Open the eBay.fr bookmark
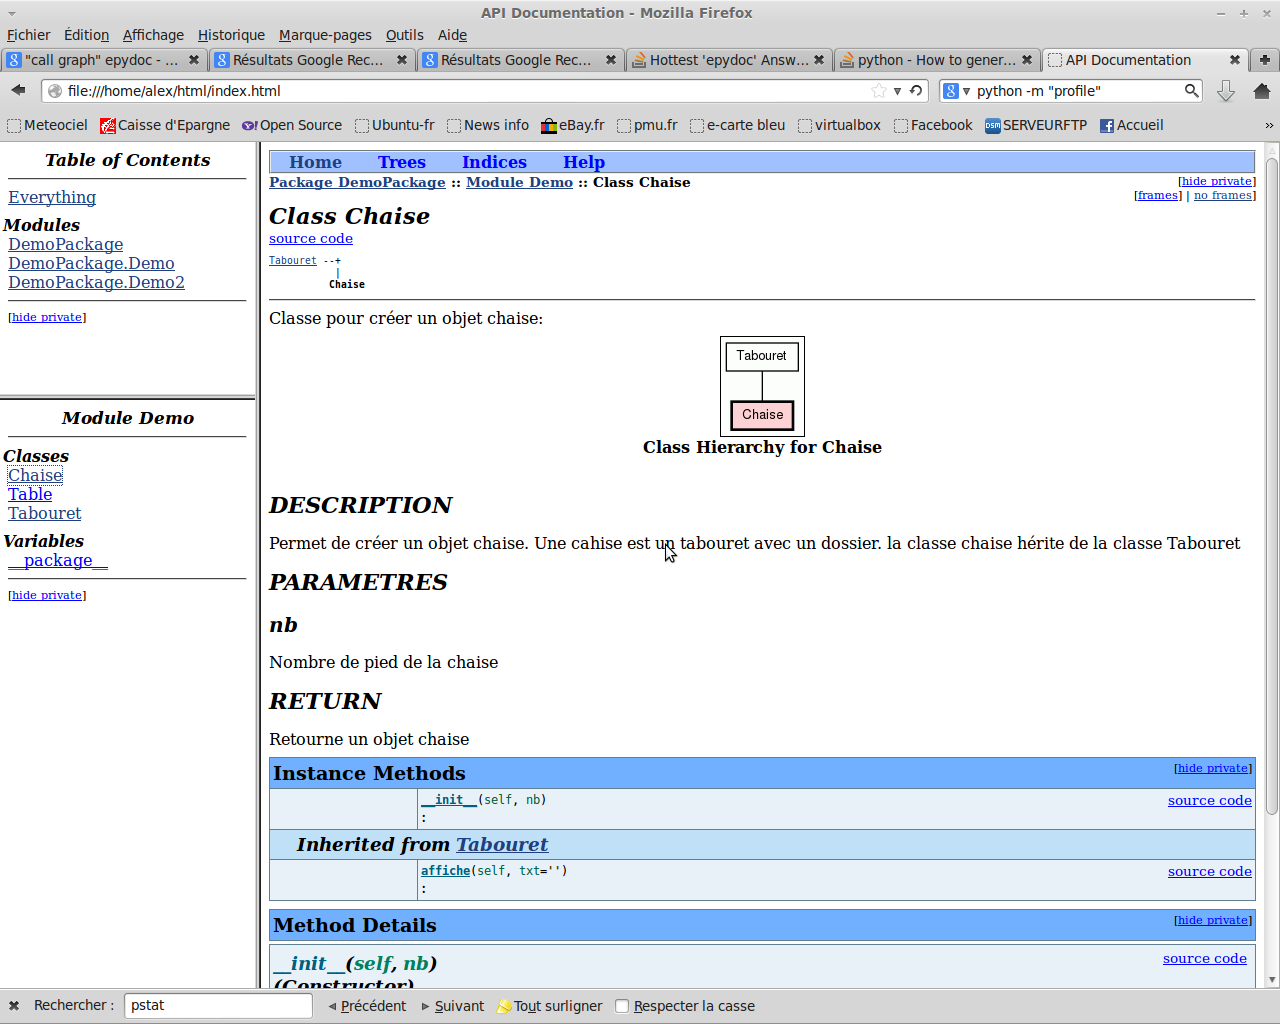 click(573, 125)
